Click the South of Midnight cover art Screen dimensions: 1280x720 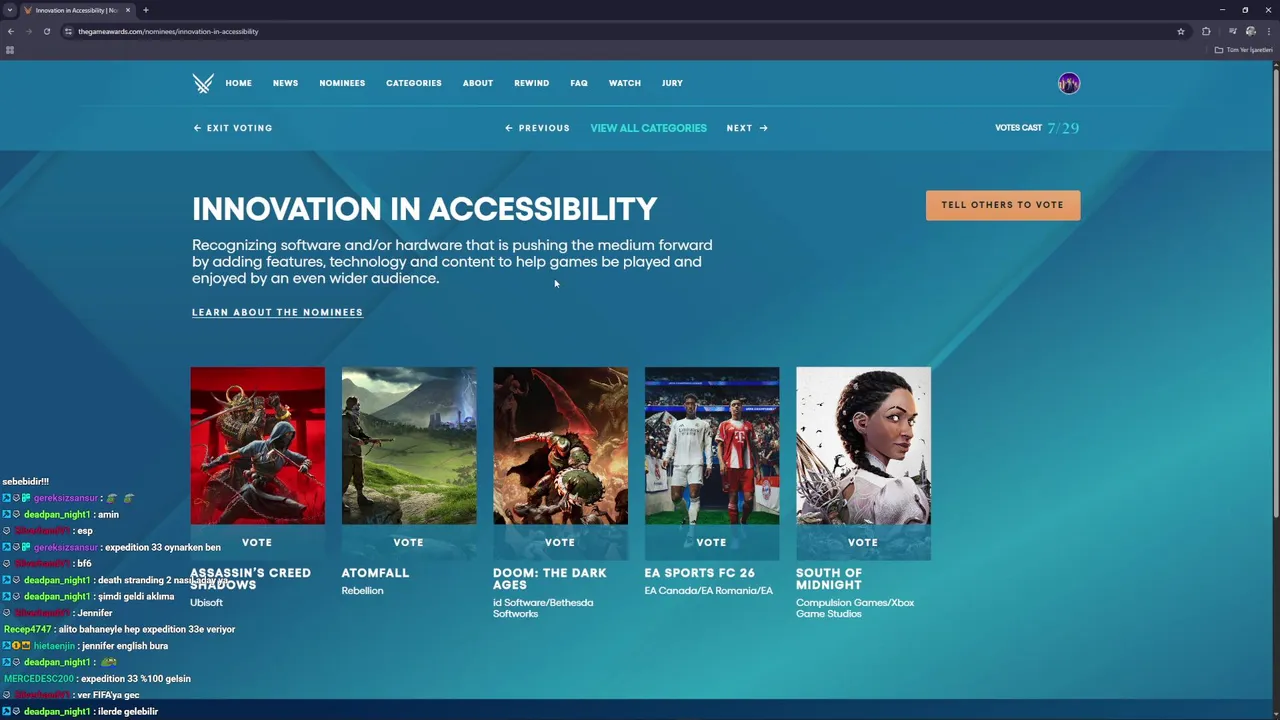[863, 445]
